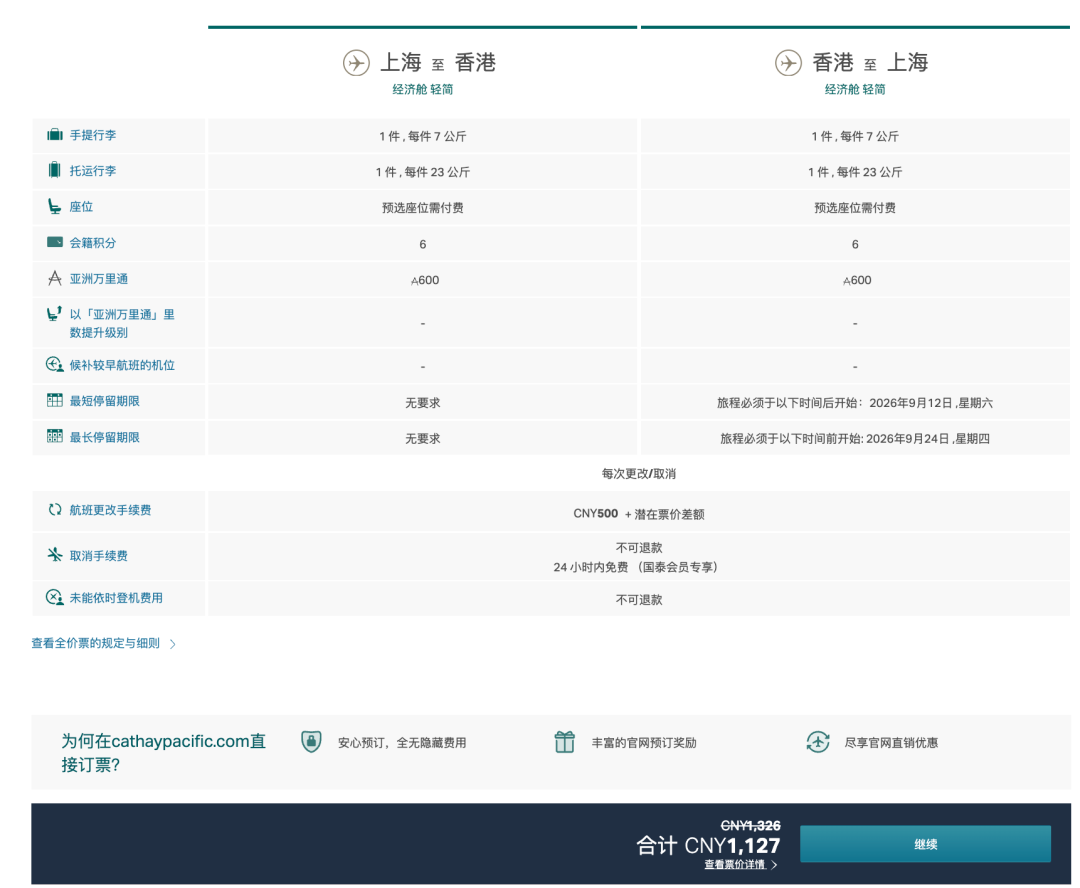This screenshot has height=888, width=1080.
Task: Open 查看票价详情 fare details link
Action: pos(734,865)
